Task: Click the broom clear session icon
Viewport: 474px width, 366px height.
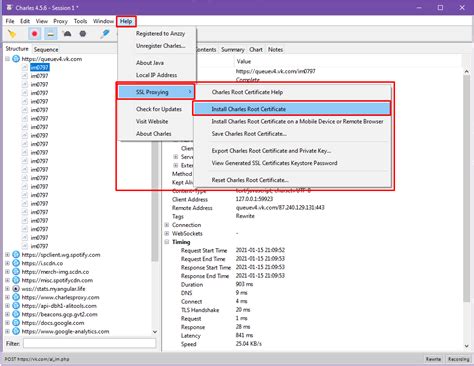Action: (x=12, y=34)
